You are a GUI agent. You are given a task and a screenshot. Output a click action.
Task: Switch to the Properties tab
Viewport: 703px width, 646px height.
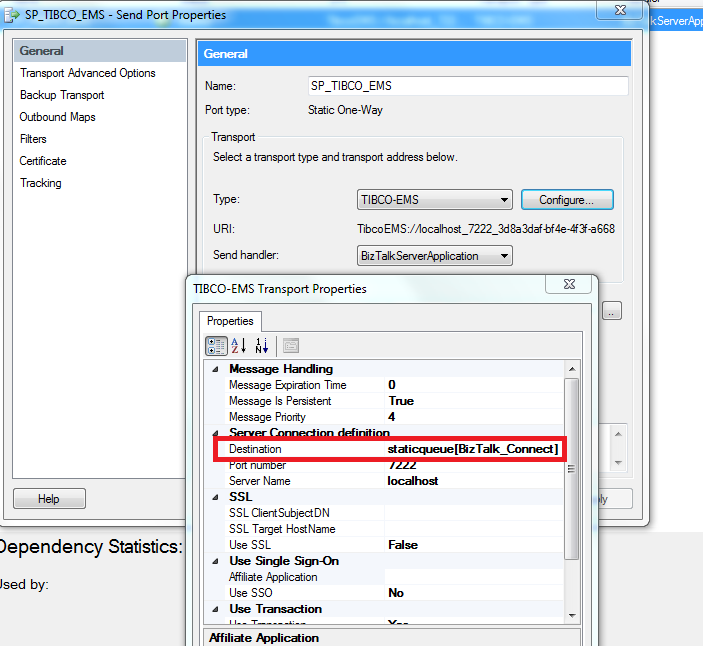[230, 321]
